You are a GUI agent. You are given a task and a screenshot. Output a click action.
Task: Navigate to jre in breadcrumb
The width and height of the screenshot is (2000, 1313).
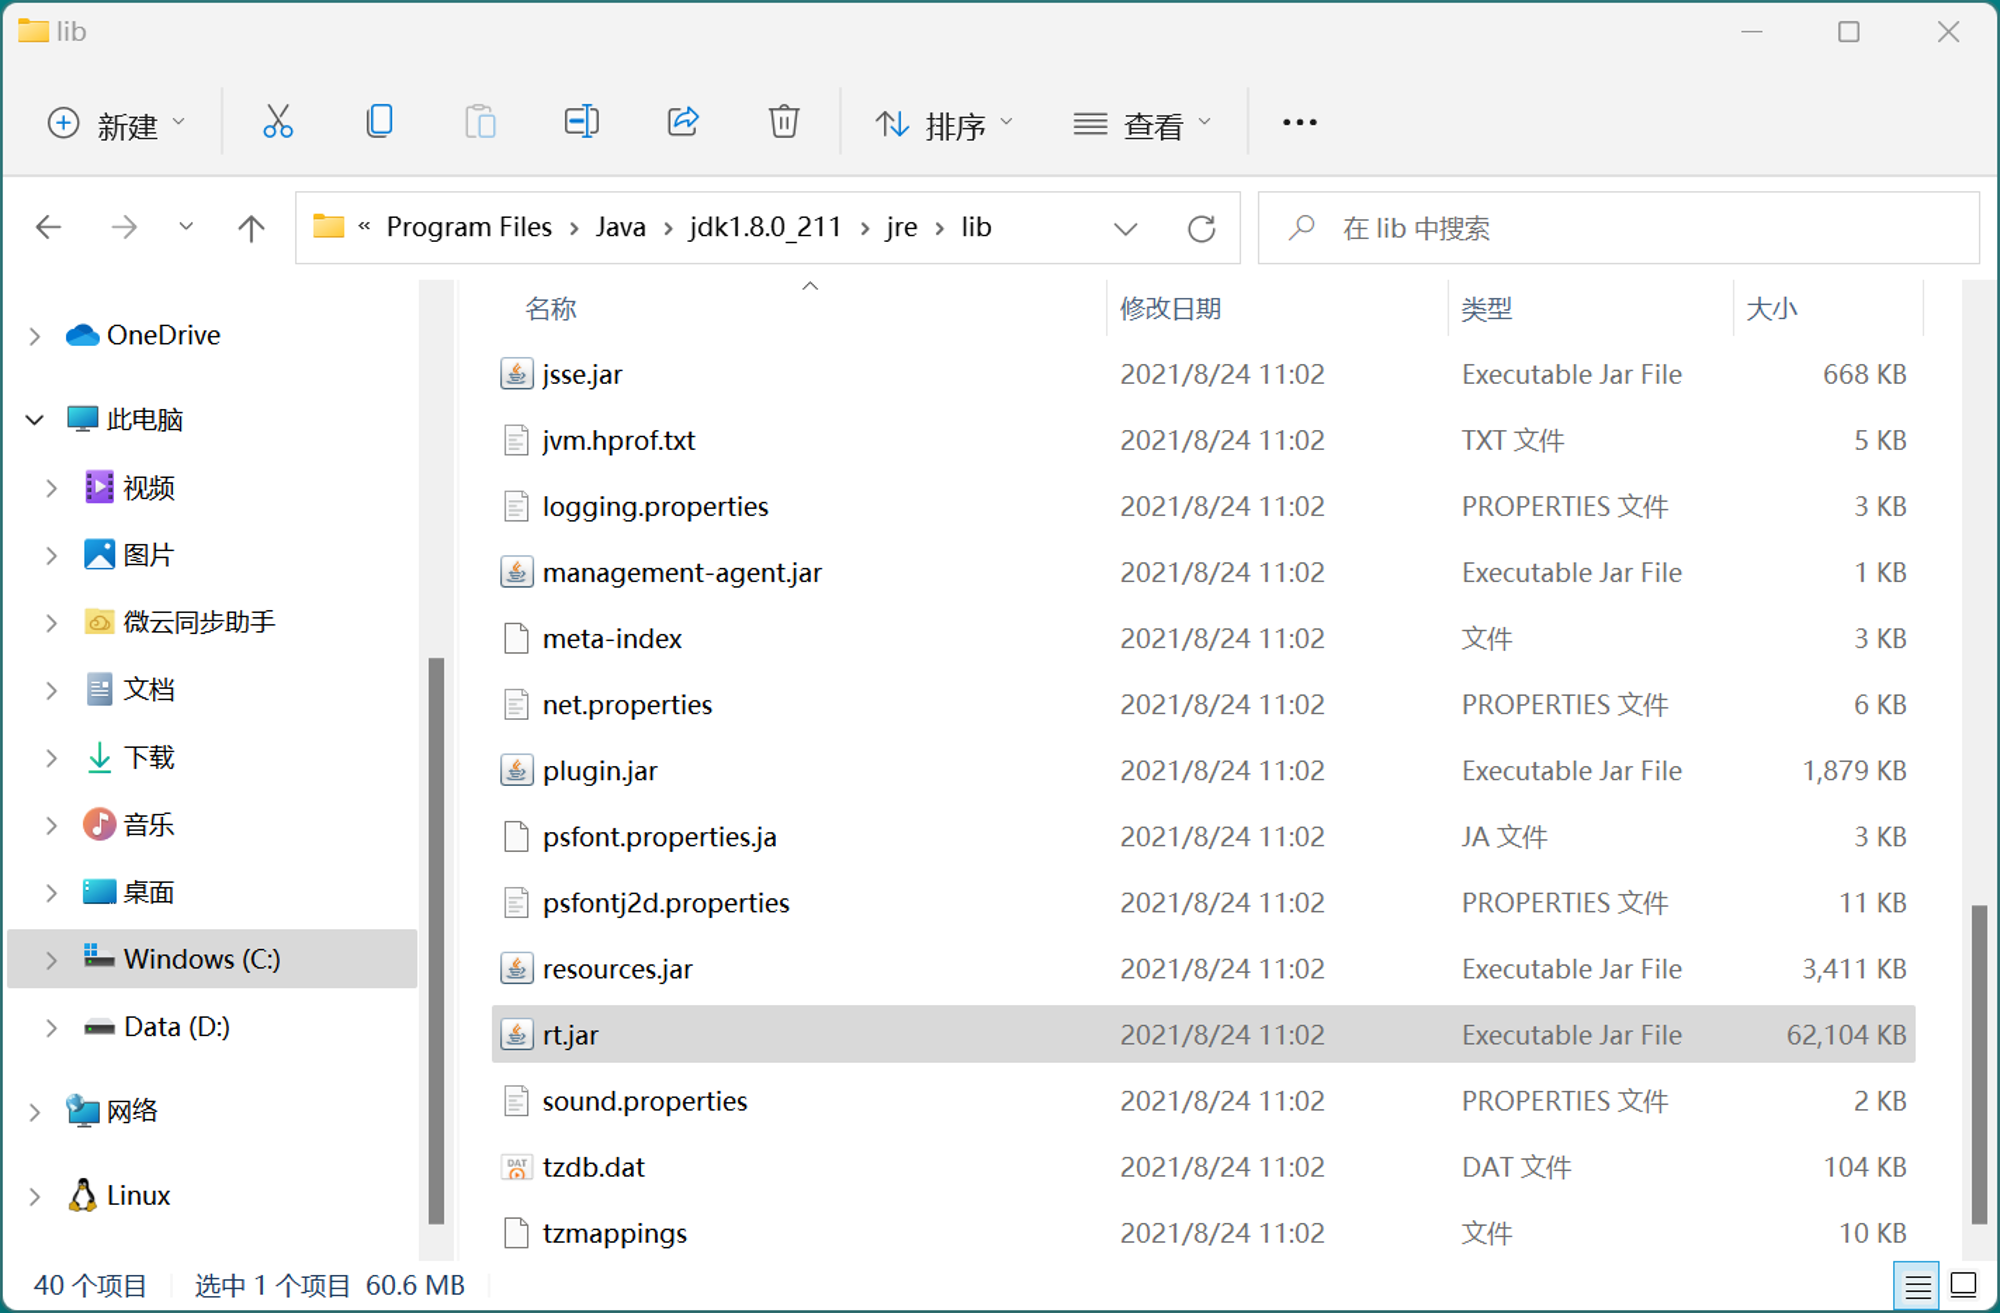pyautogui.click(x=901, y=227)
